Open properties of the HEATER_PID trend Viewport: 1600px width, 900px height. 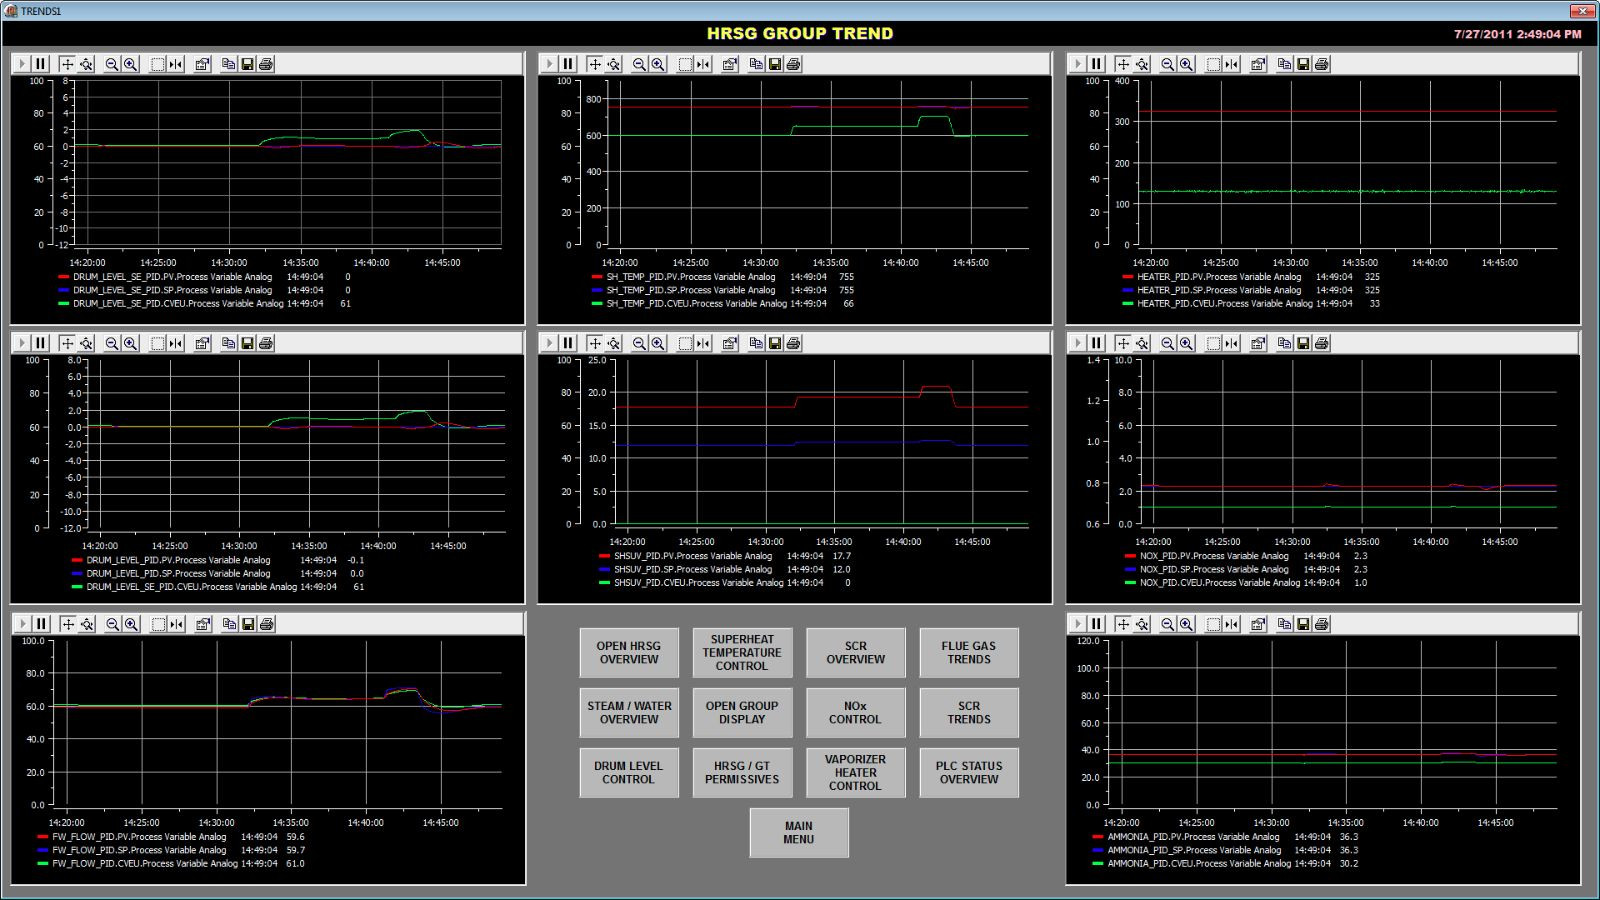pyautogui.click(x=1258, y=64)
